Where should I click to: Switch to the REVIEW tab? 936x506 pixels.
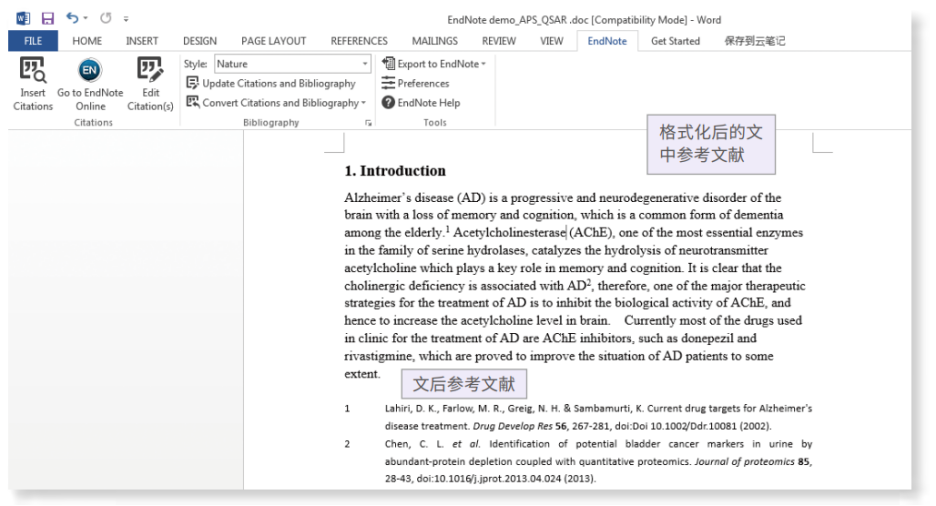(x=499, y=41)
